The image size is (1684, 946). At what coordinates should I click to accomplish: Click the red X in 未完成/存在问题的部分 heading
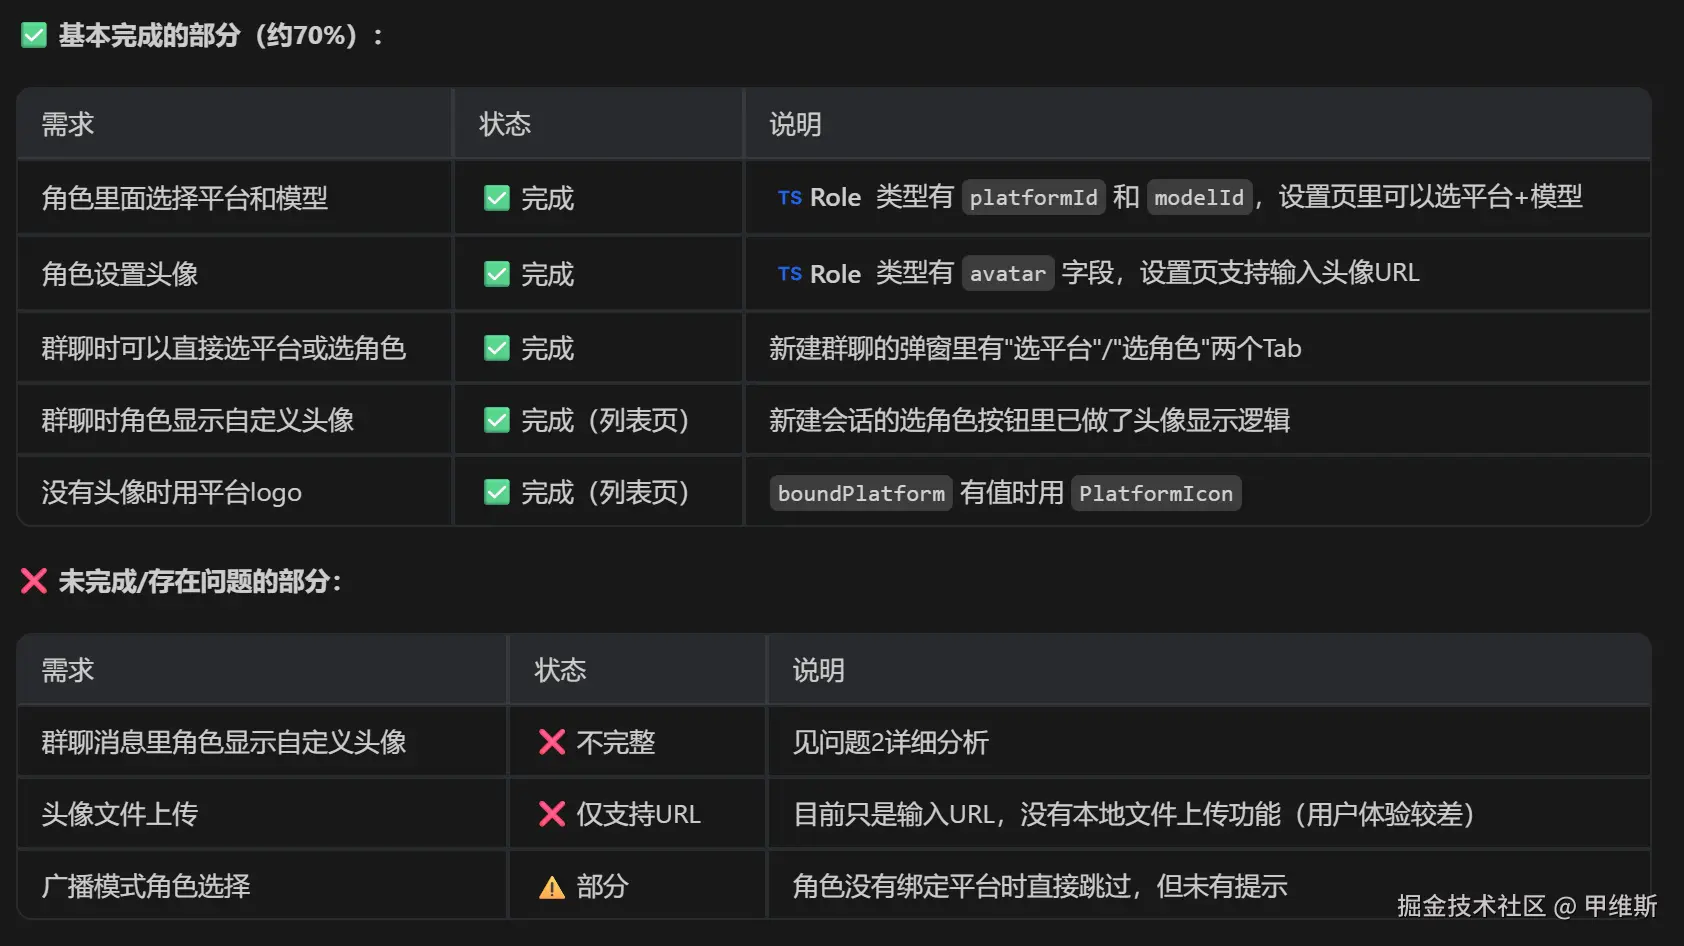pos(34,581)
